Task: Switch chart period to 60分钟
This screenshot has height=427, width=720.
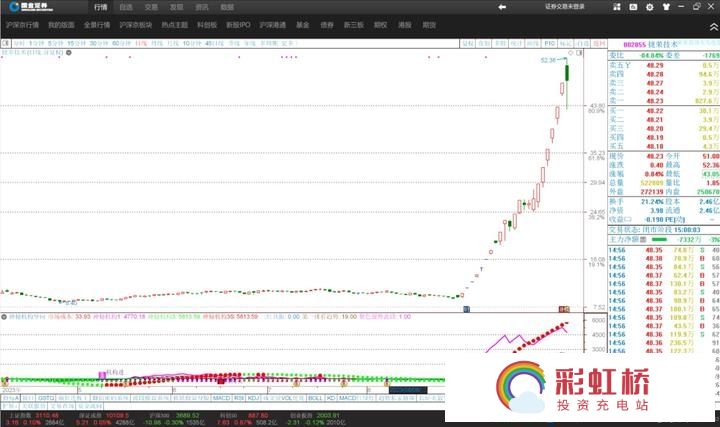Action: pos(121,43)
